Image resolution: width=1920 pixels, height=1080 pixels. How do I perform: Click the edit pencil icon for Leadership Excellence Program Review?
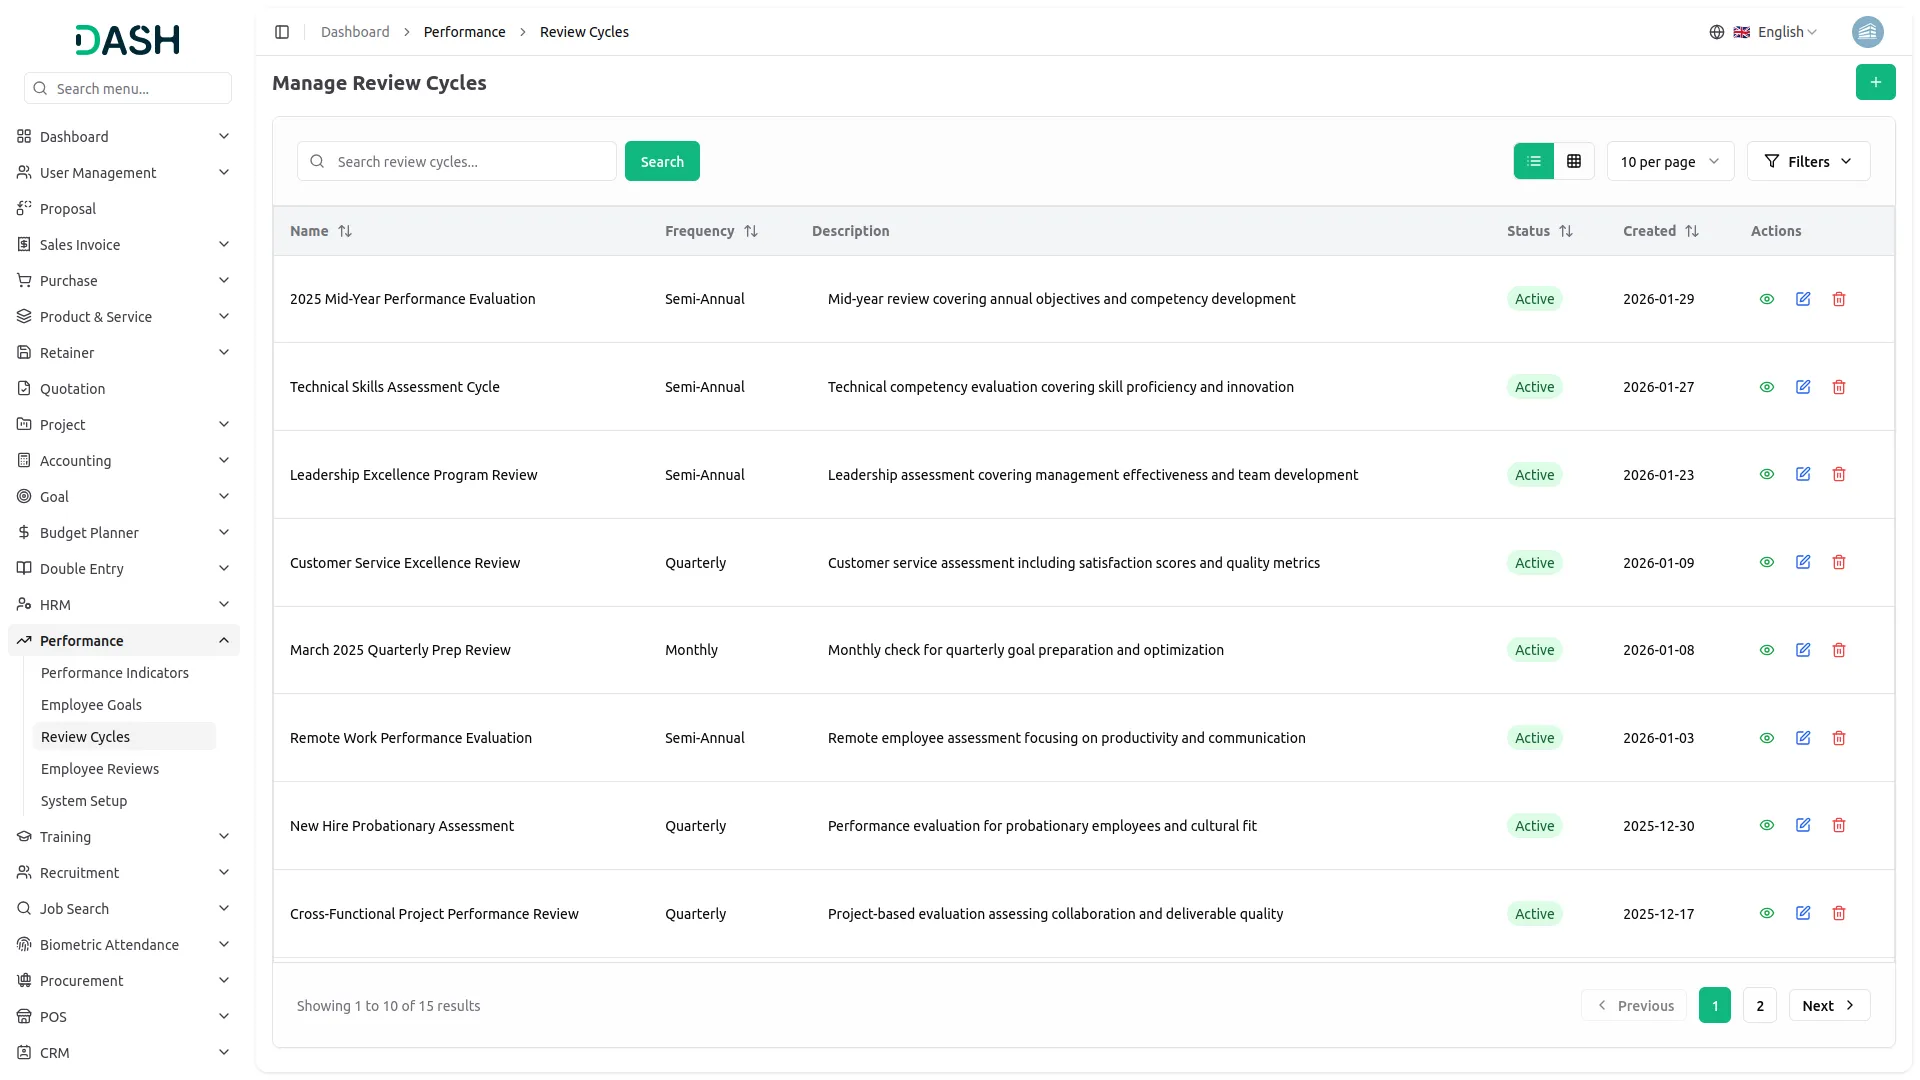coord(1803,474)
